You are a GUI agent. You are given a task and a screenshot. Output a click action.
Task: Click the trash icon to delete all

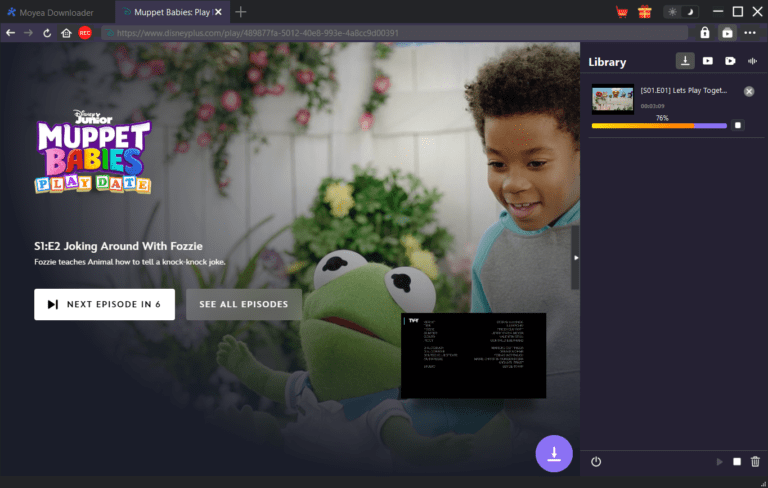pyautogui.click(x=755, y=462)
